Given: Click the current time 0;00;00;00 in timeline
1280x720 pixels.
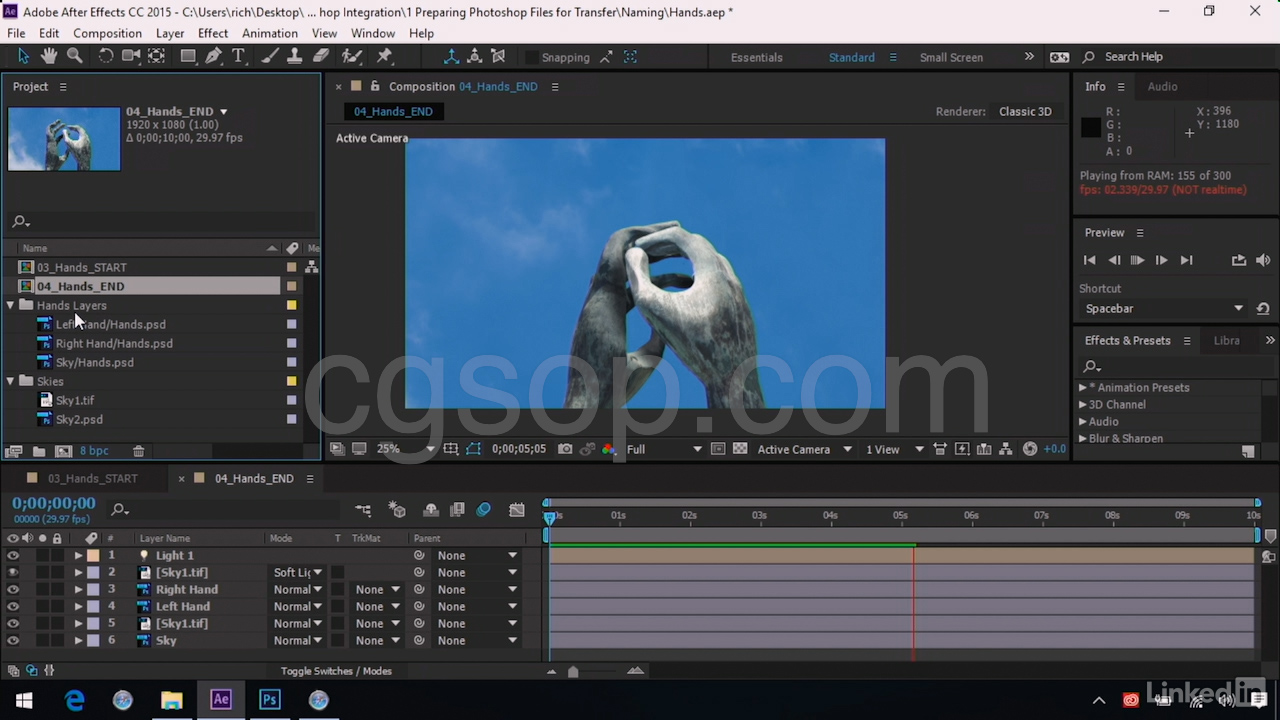Looking at the screenshot, I should (x=54, y=503).
